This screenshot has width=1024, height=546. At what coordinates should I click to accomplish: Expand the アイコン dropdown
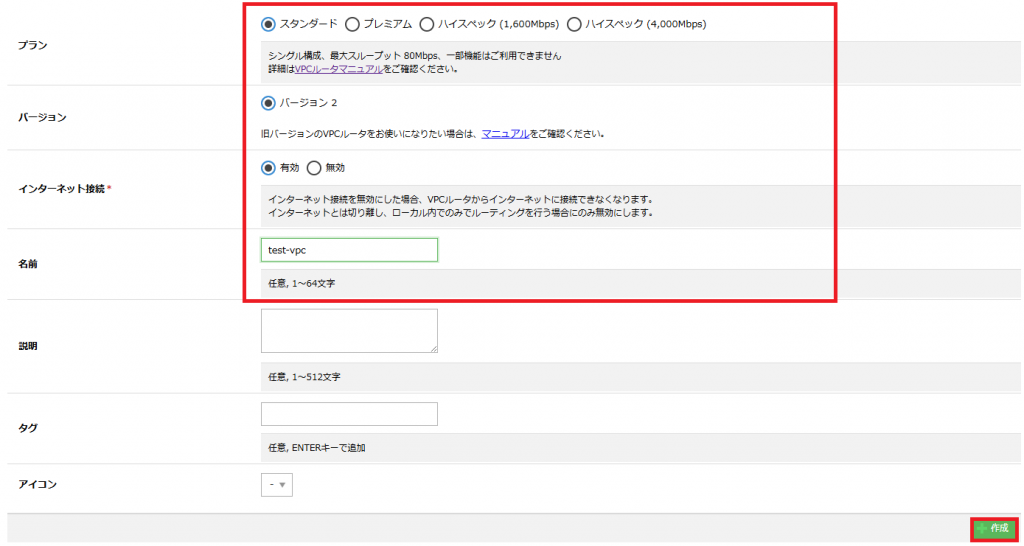pos(277,485)
